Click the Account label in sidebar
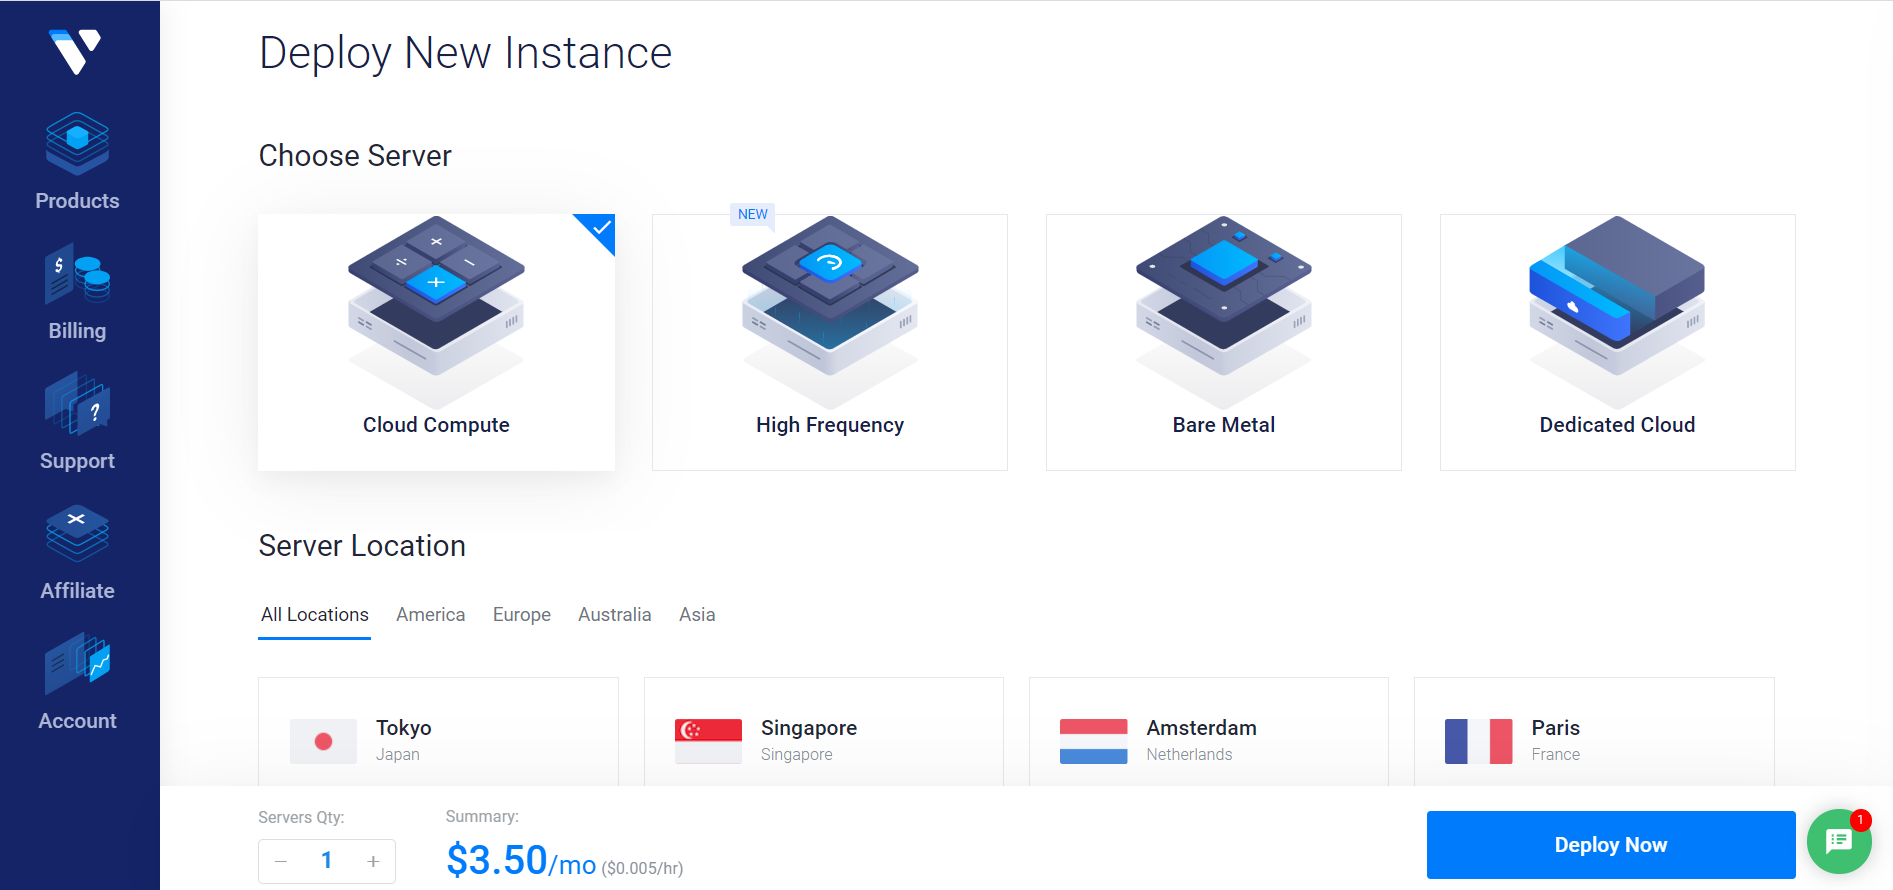The width and height of the screenshot is (1893, 890). (77, 721)
